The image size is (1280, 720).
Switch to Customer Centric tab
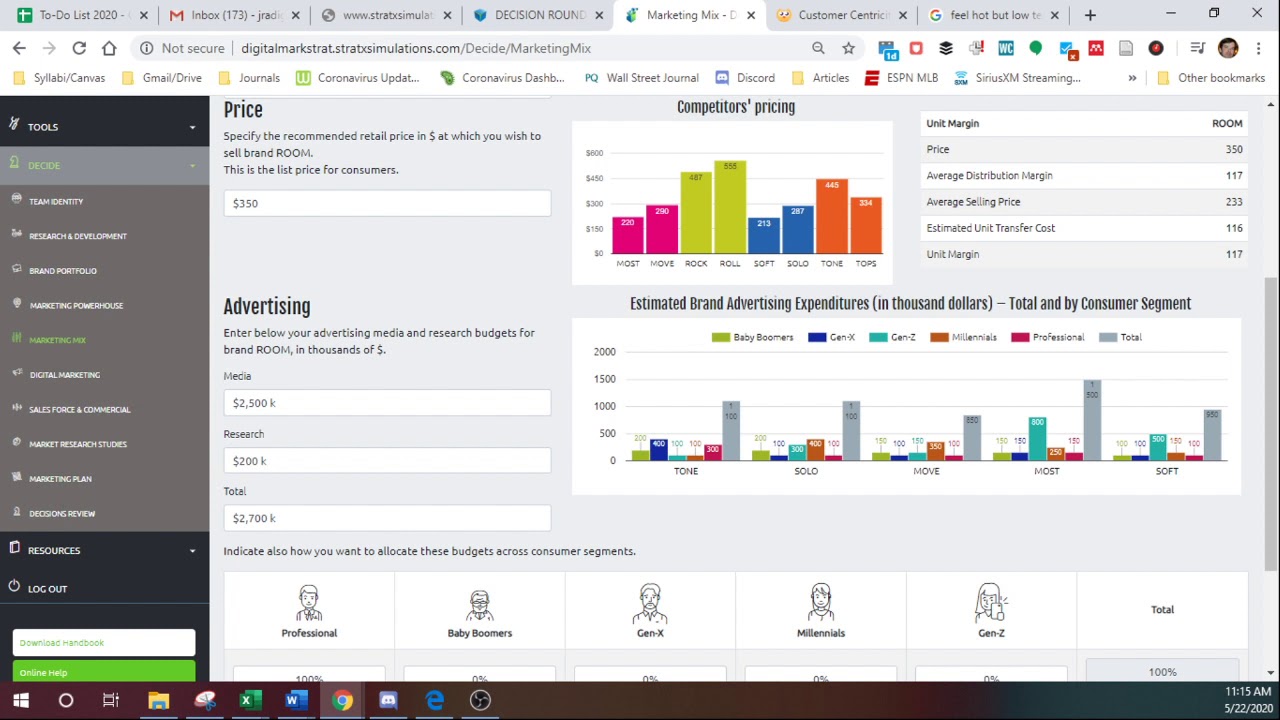click(x=842, y=15)
